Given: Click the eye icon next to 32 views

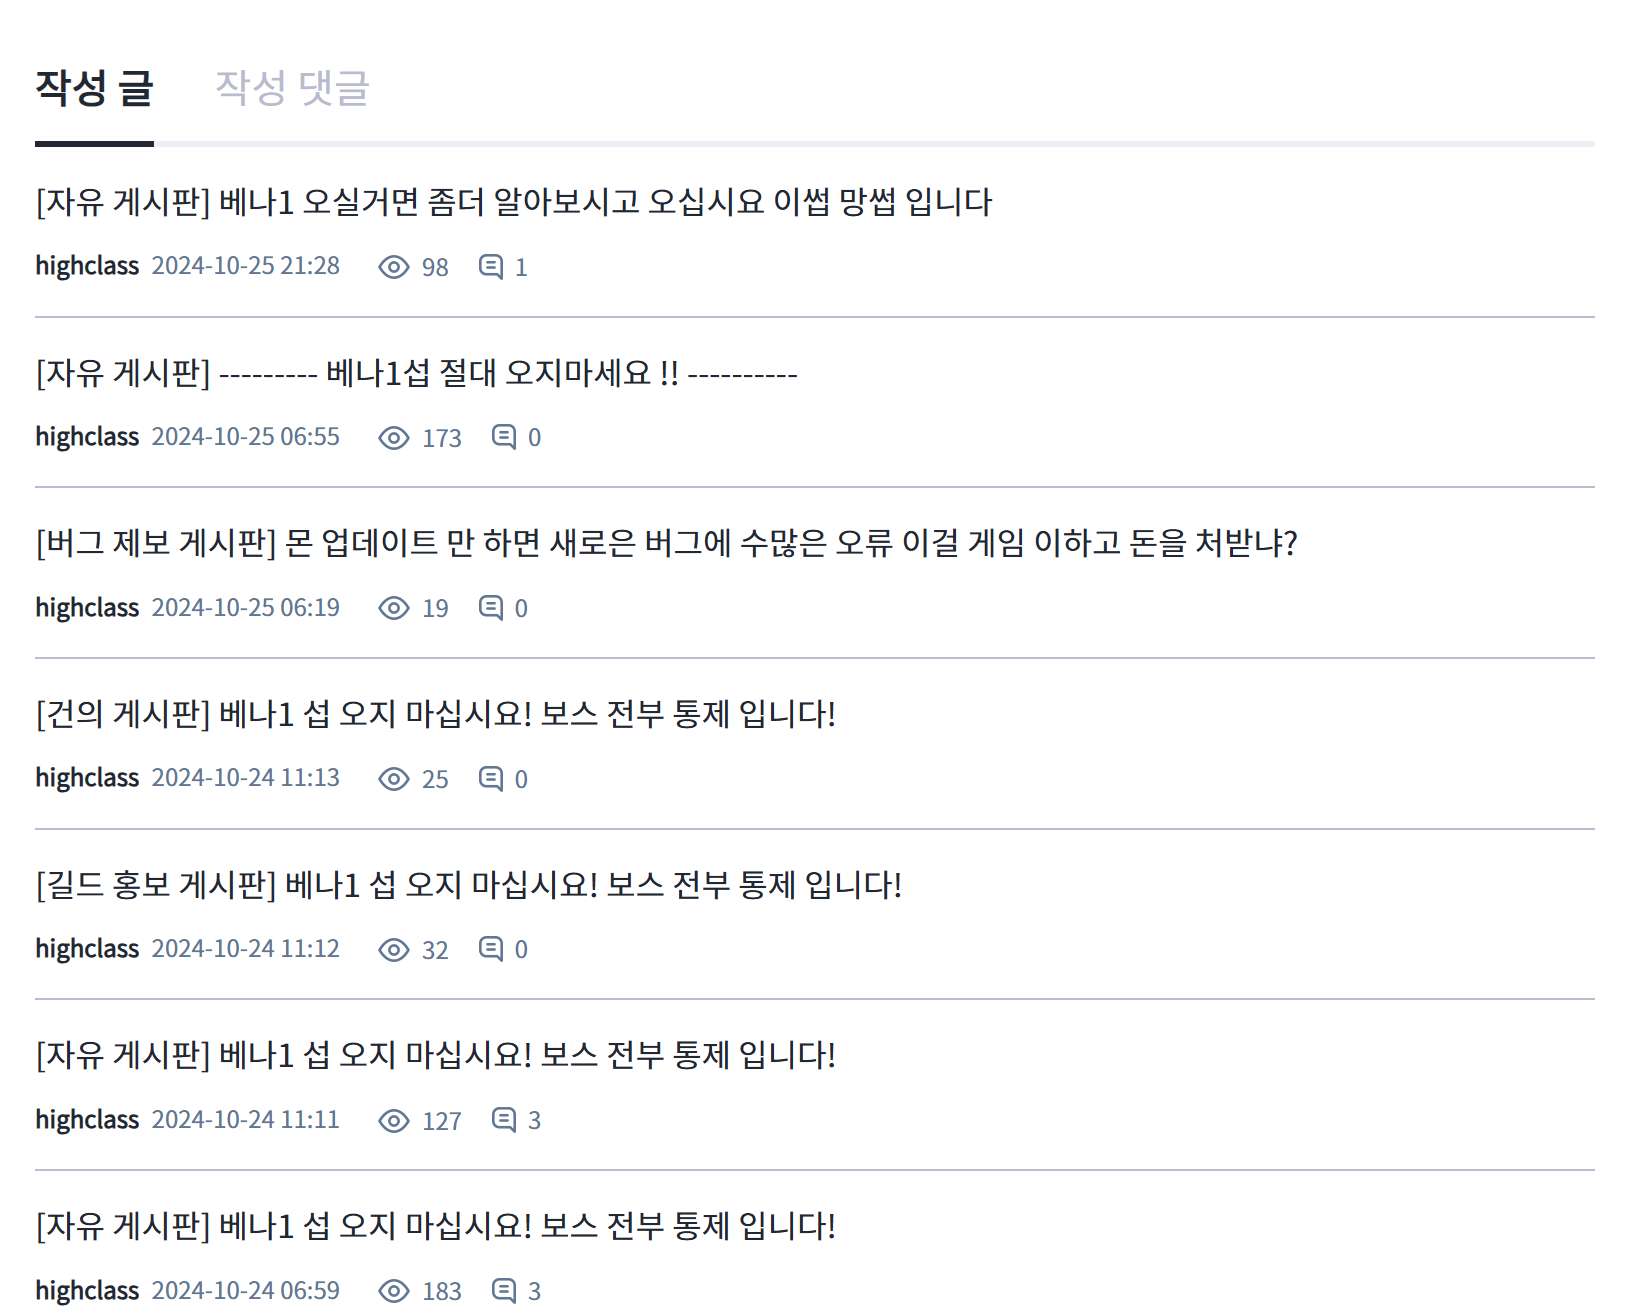Looking at the screenshot, I should point(394,950).
